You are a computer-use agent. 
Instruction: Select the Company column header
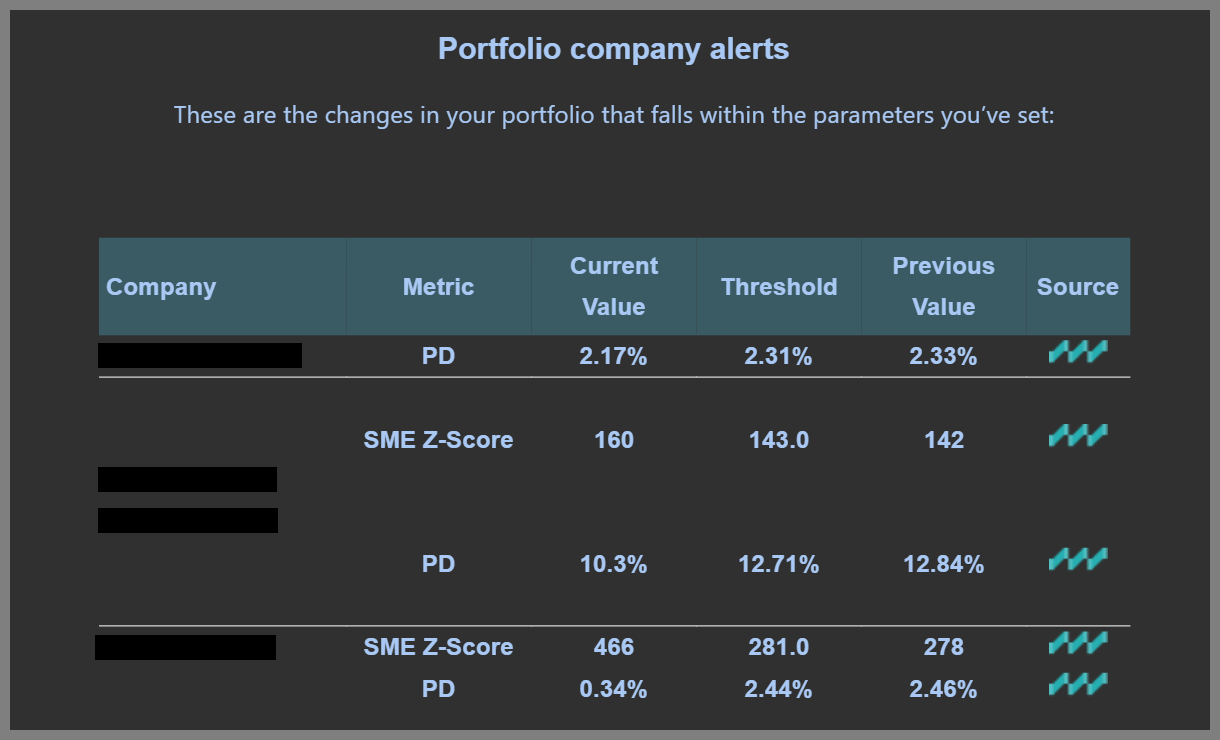(161, 287)
